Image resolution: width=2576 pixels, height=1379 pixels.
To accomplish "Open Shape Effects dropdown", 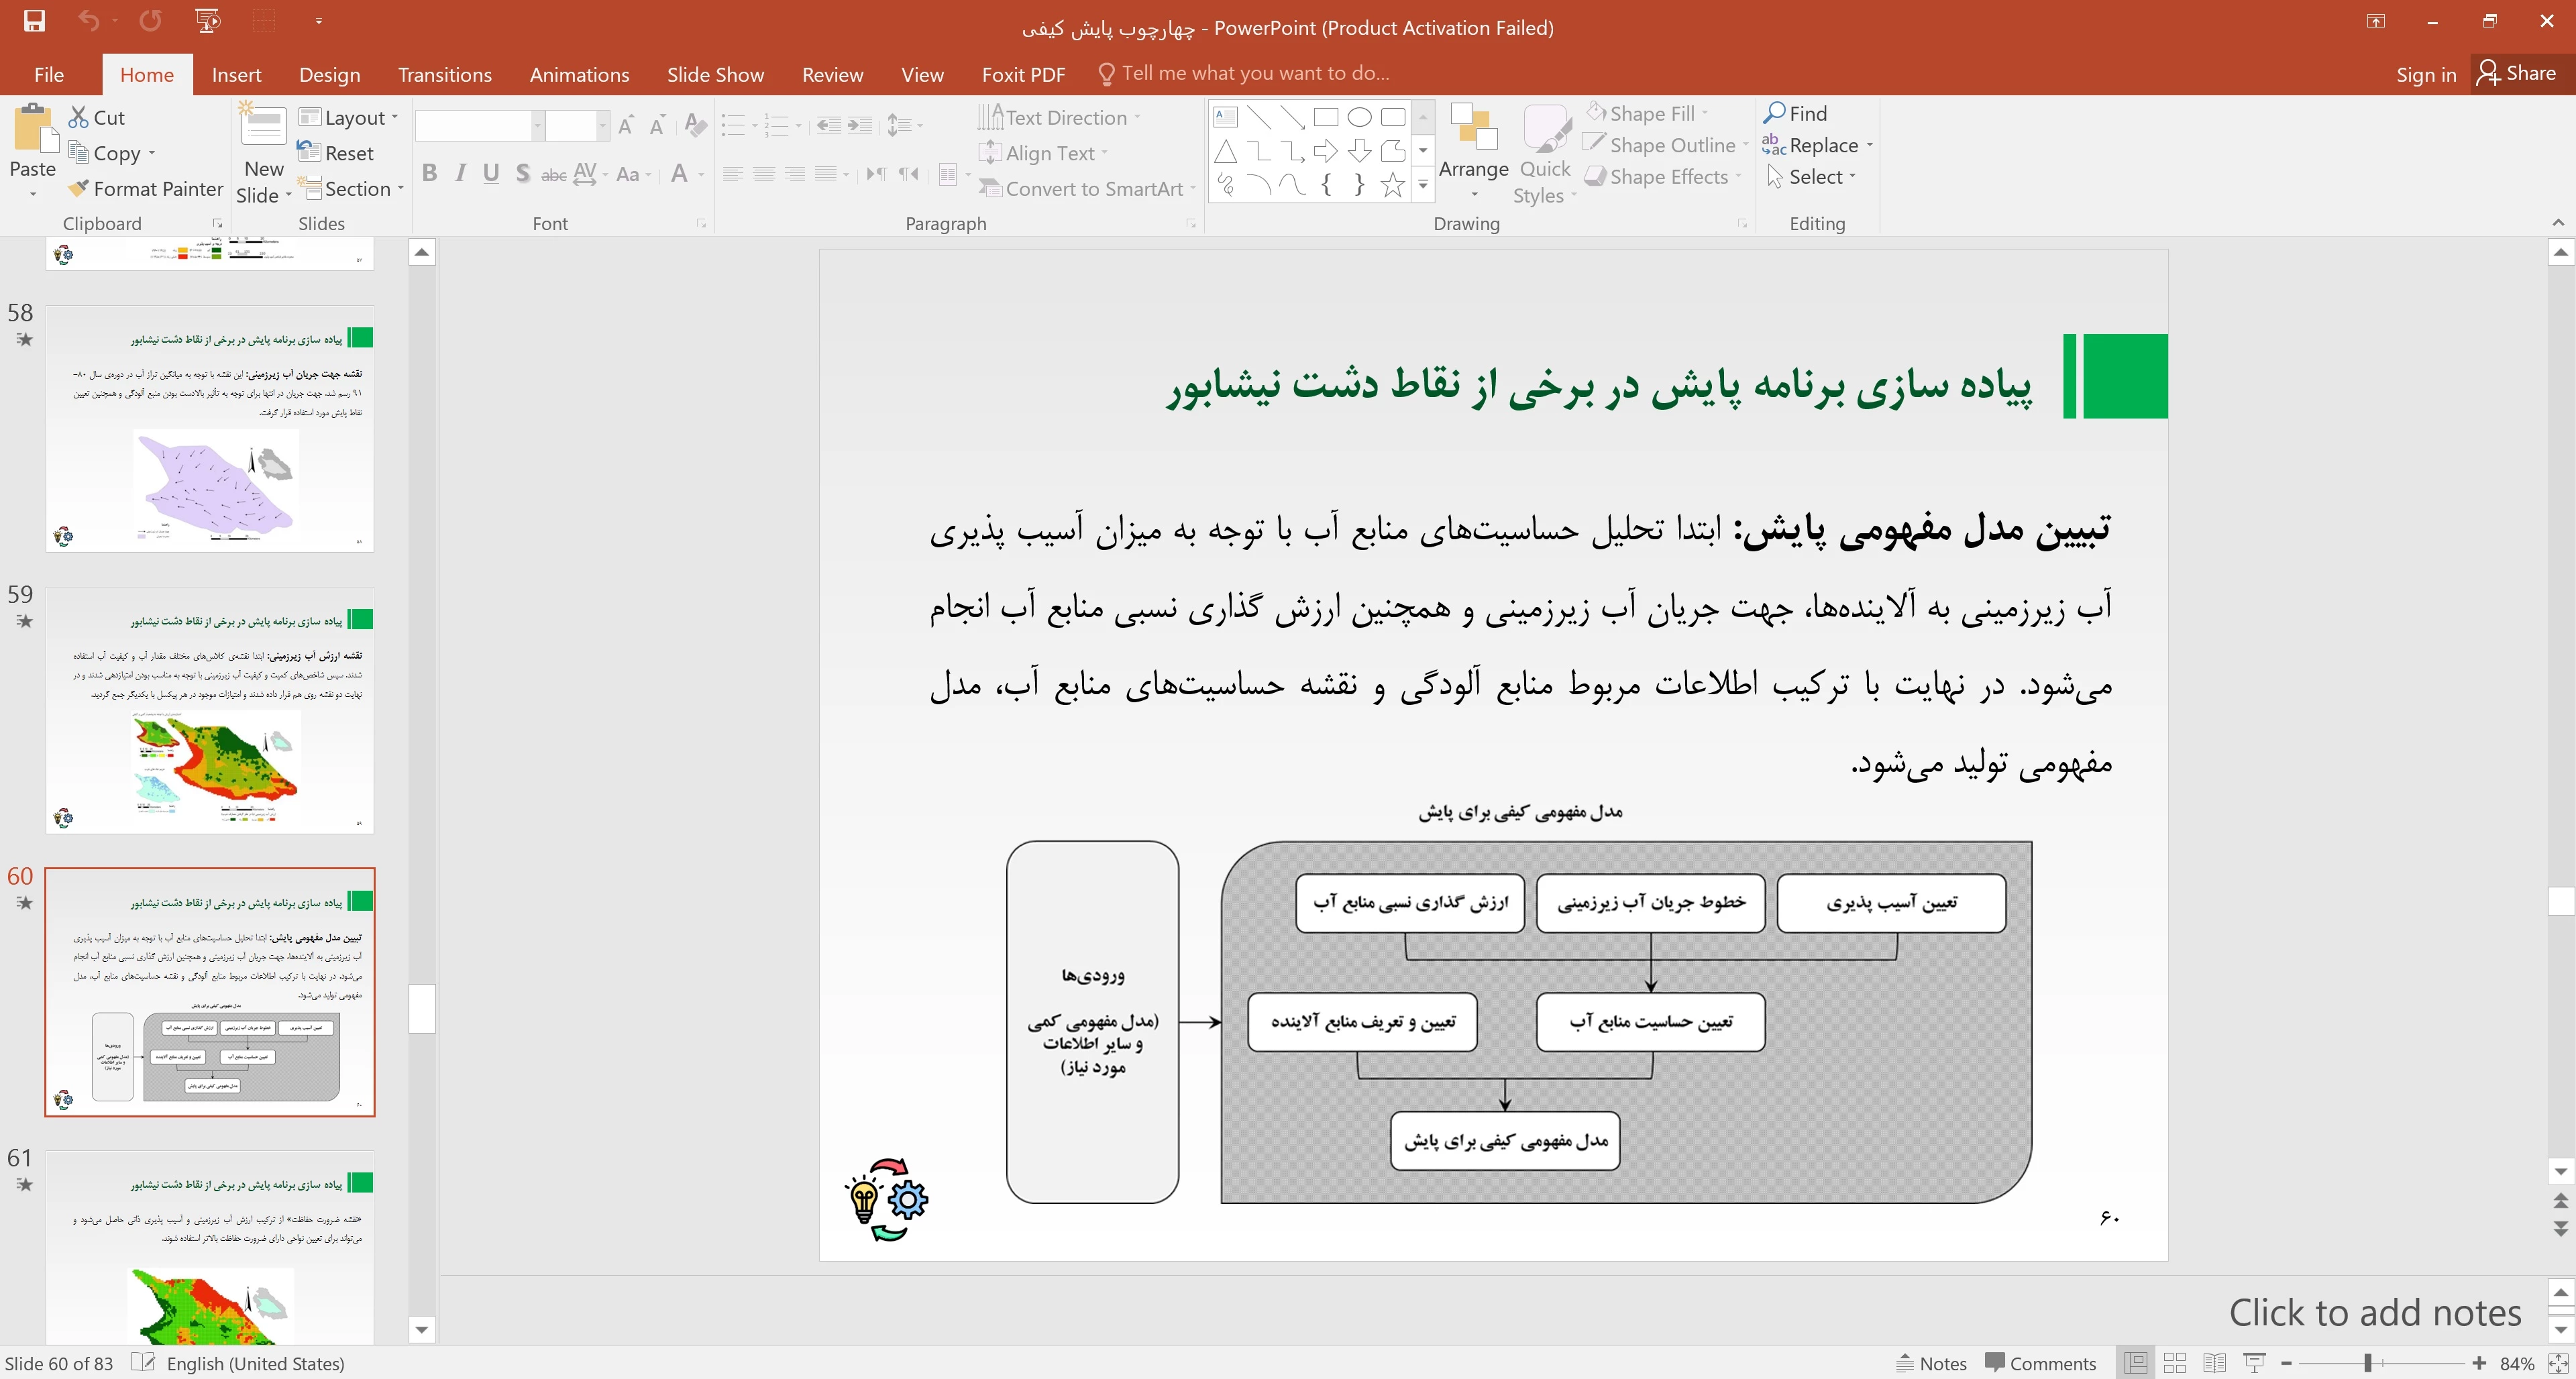I will coord(1664,177).
